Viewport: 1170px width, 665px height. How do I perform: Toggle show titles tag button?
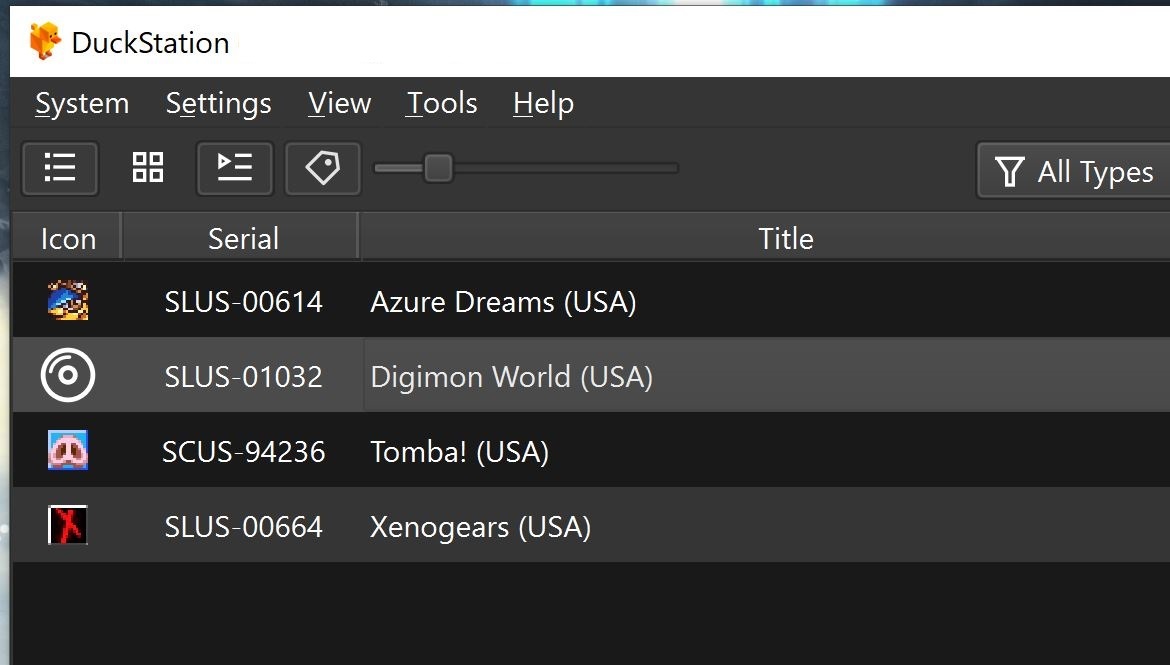click(323, 168)
